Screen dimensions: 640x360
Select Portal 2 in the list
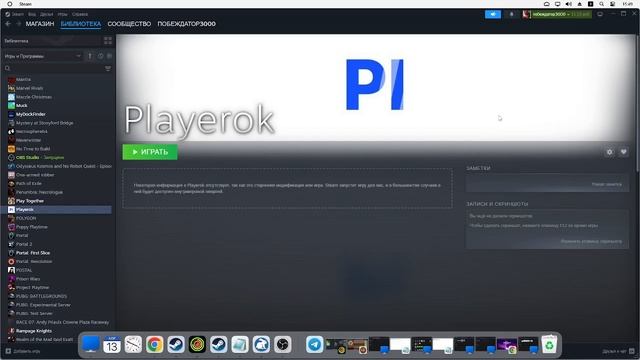pyautogui.click(x=24, y=244)
